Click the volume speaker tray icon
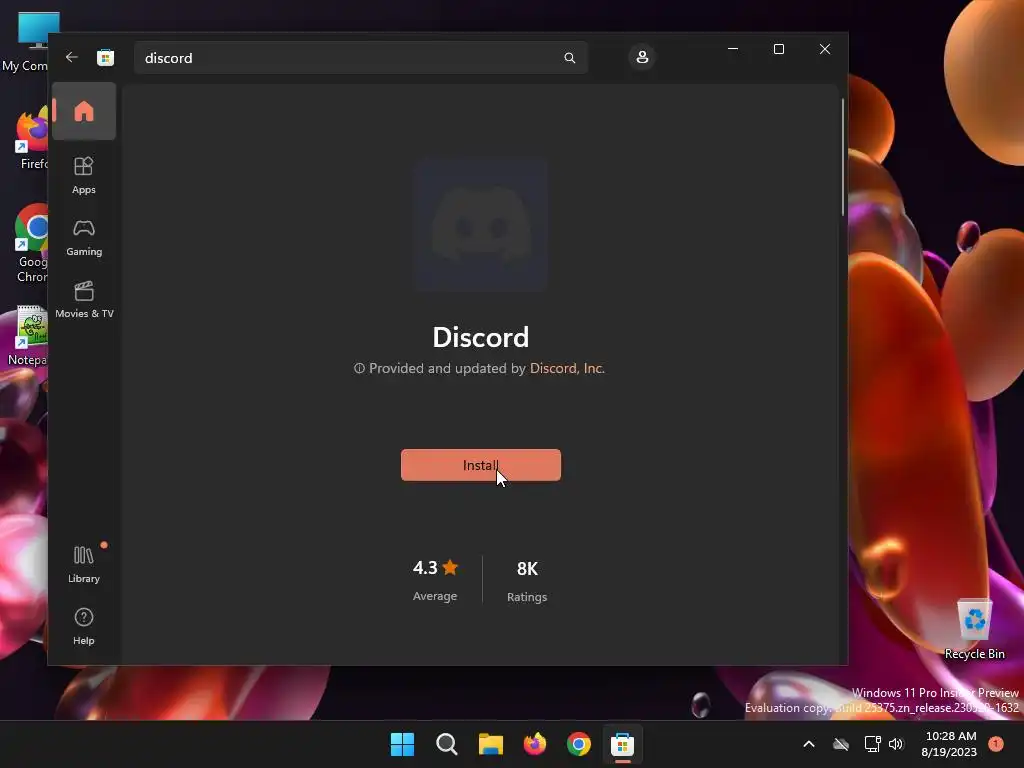The image size is (1024, 768). (x=896, y=744)
